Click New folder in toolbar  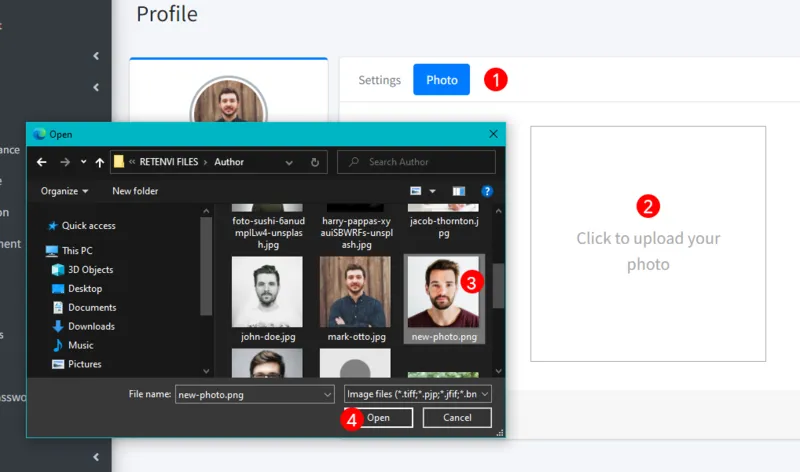[x=135, y=191]
